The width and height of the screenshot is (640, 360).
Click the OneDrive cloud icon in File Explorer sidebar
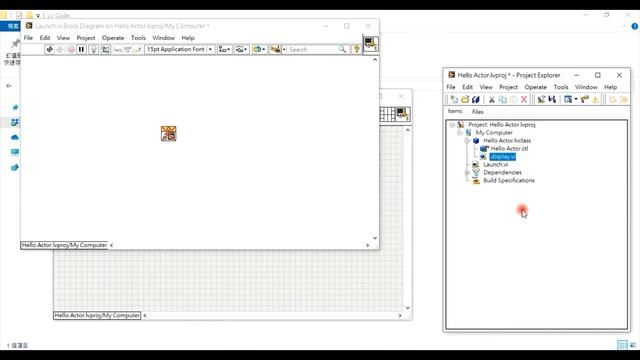[x=15, y=137]
